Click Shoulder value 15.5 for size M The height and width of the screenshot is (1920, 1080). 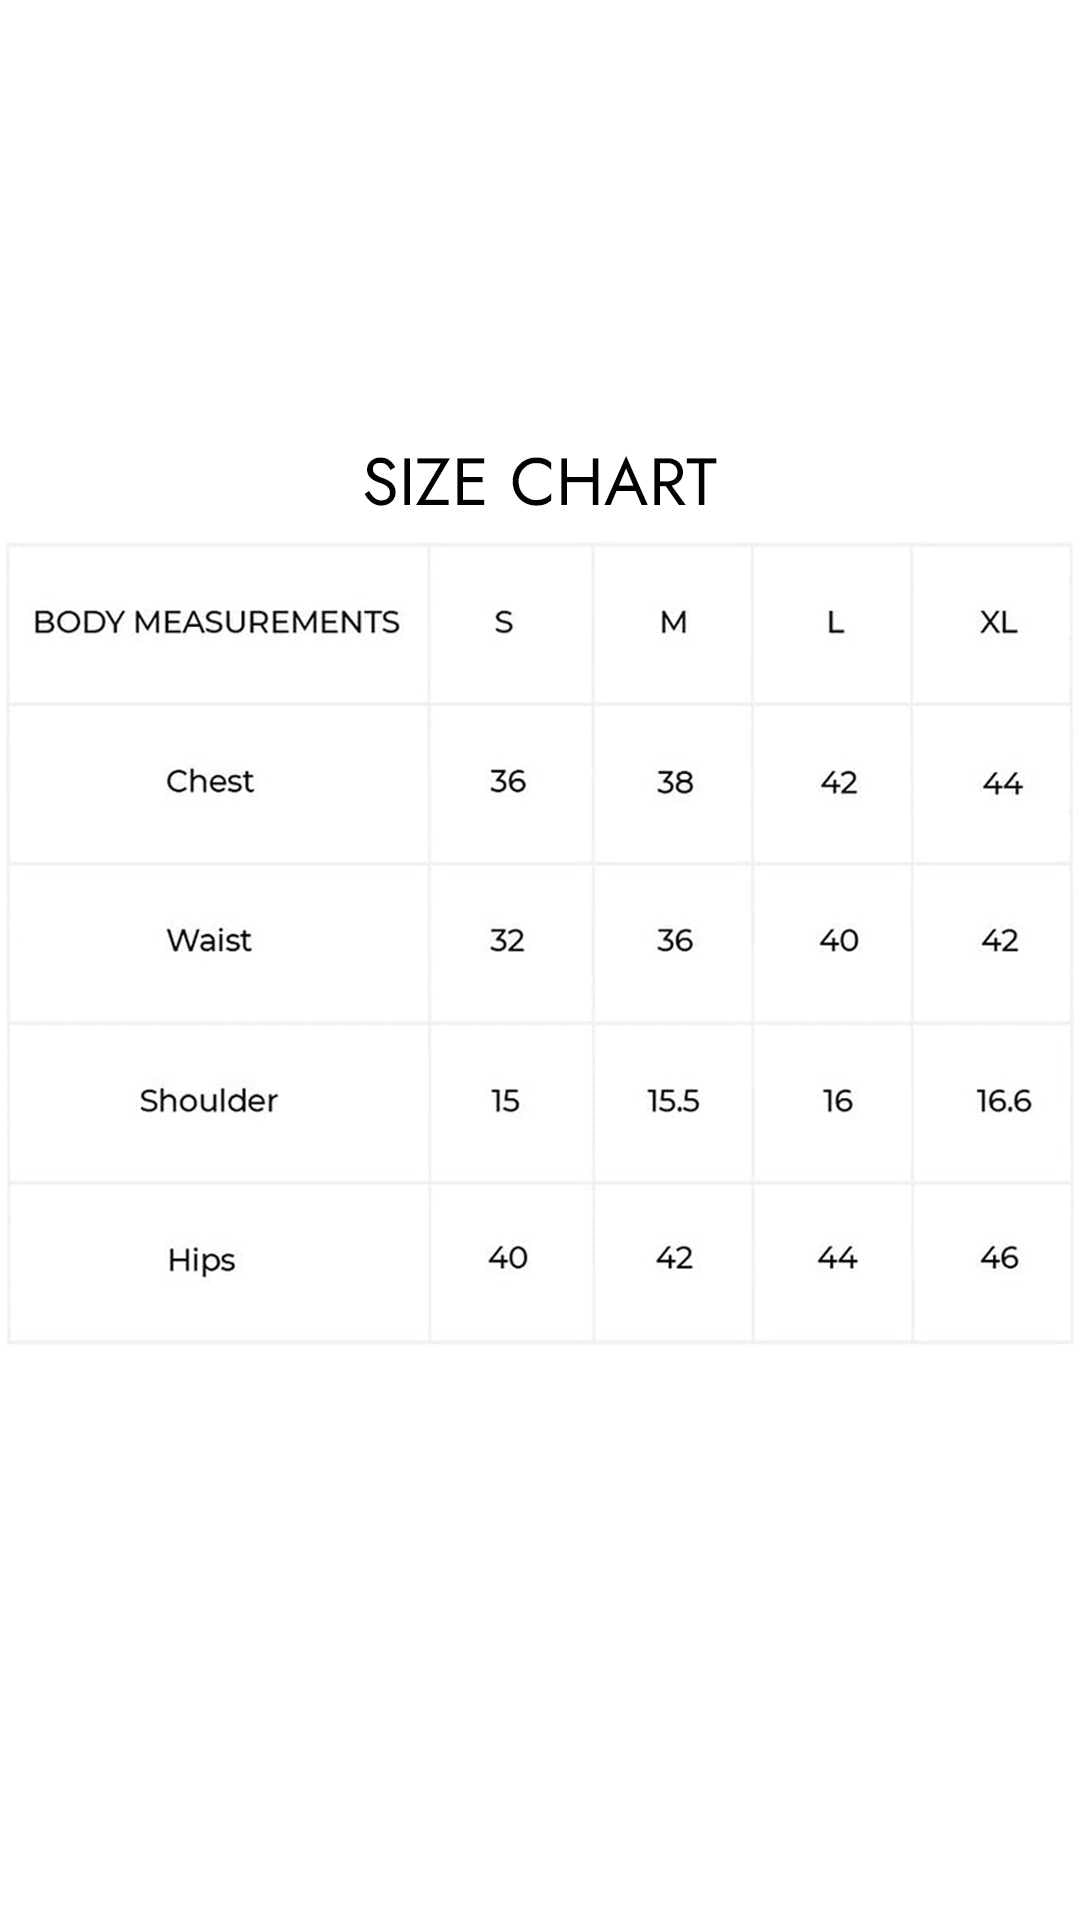(673, 1101)
